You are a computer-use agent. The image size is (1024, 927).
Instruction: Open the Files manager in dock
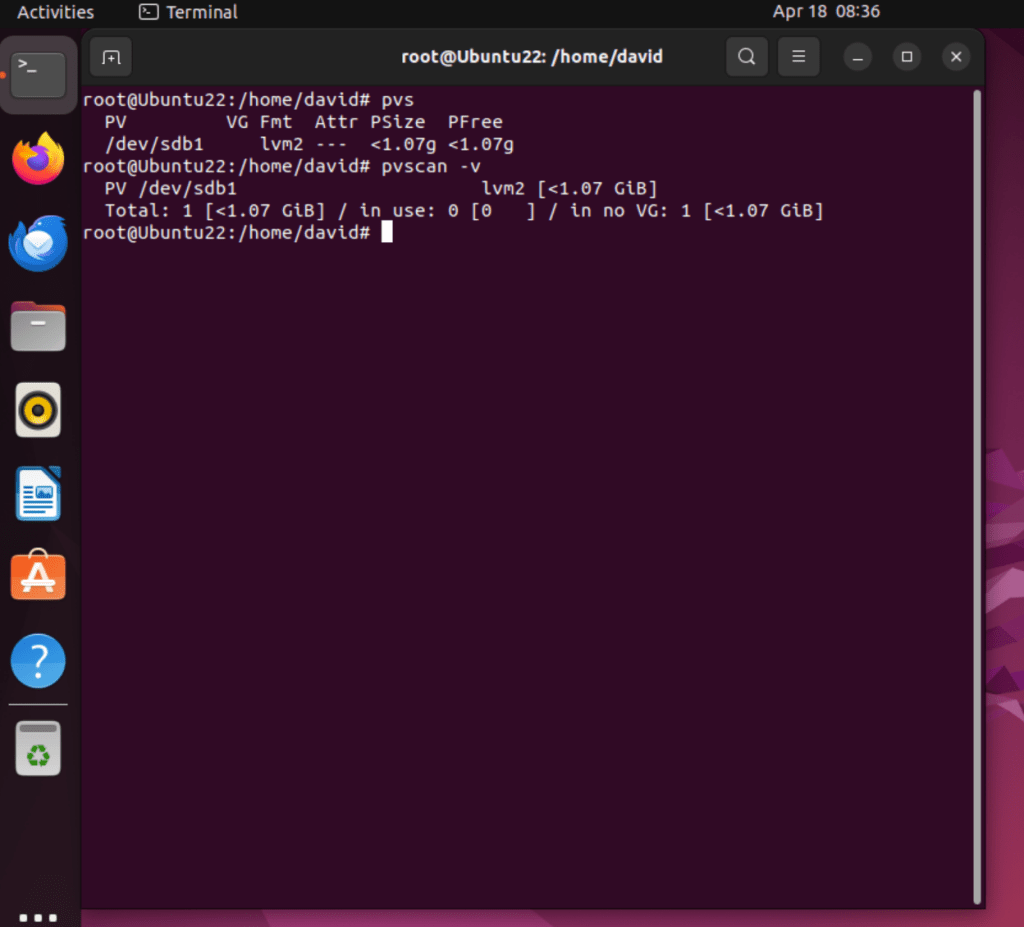(38, 326)
